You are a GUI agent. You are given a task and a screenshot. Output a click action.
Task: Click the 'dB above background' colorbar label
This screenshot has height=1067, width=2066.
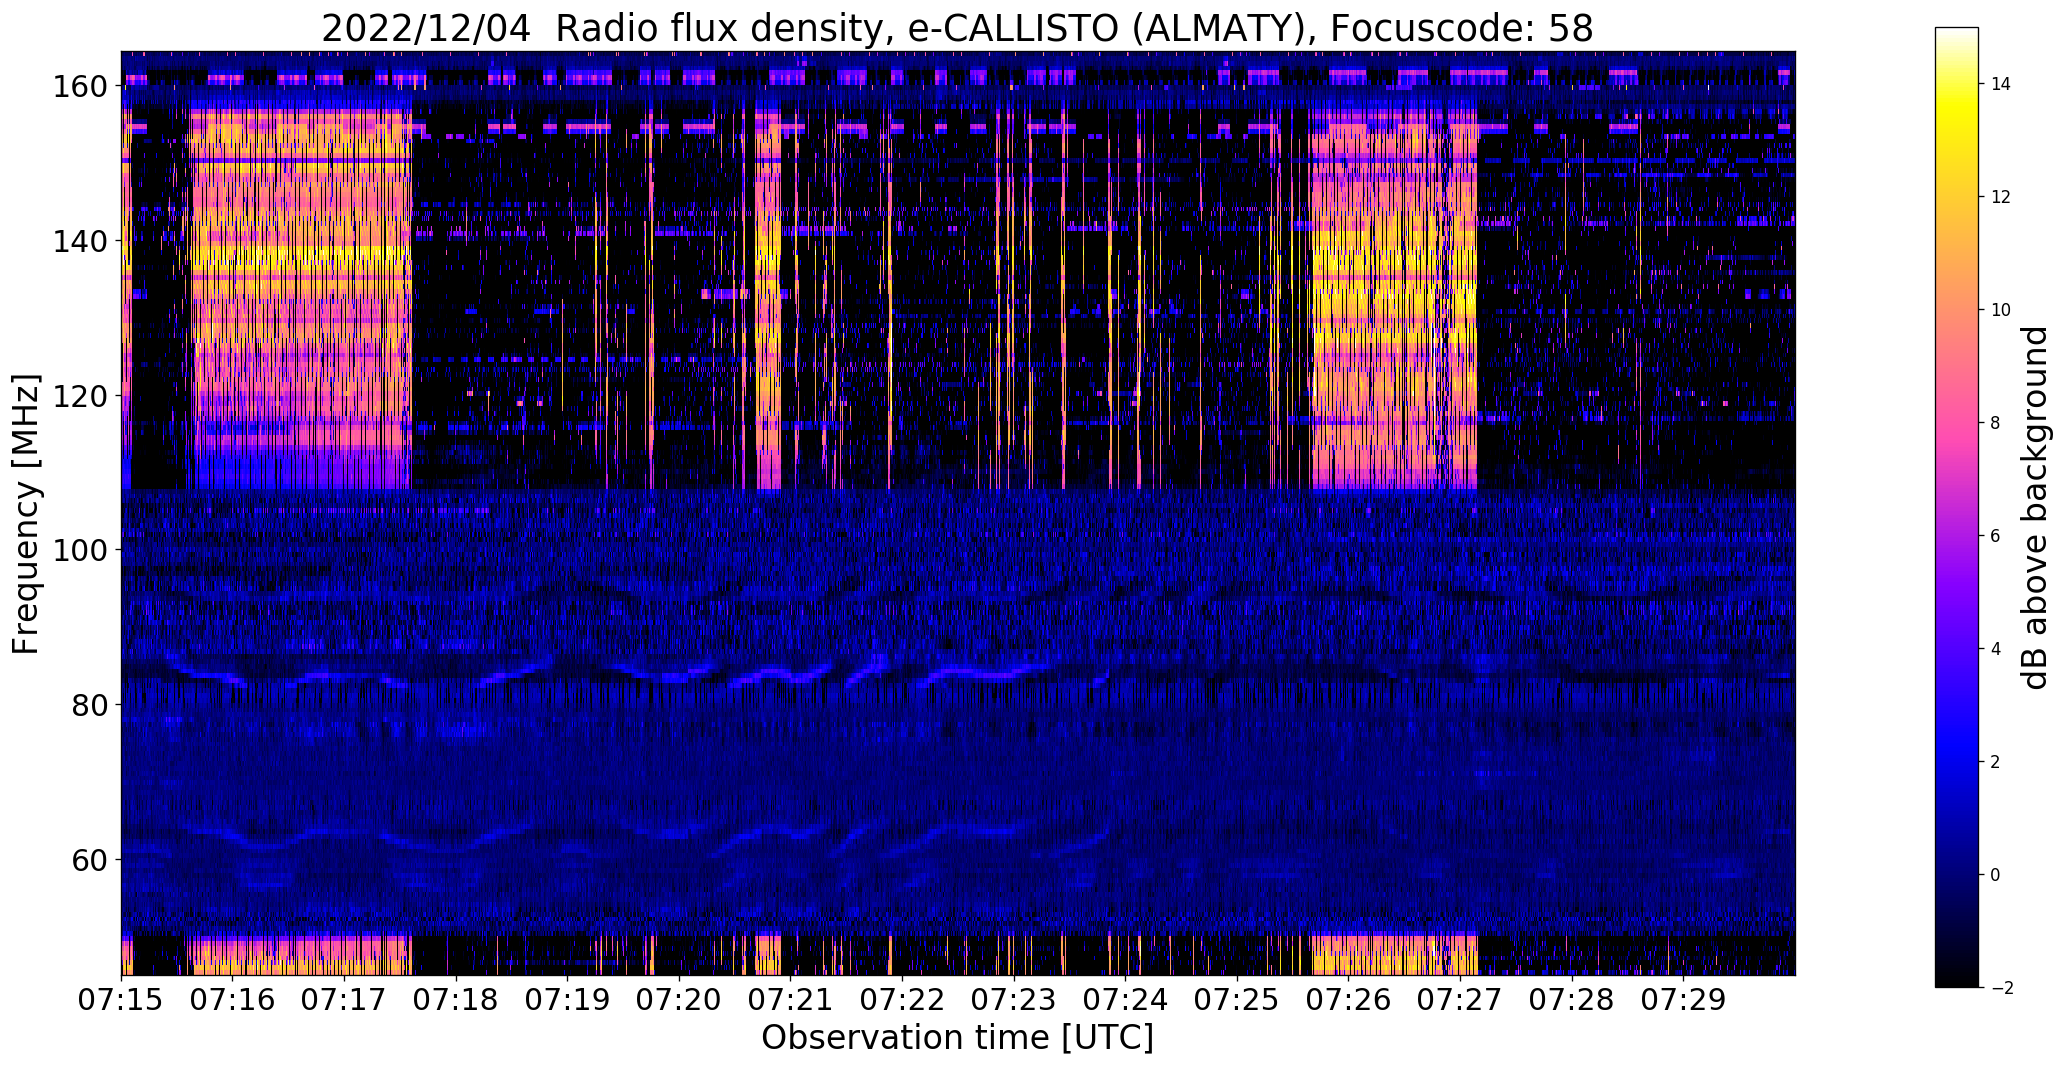pos(2034,507)
